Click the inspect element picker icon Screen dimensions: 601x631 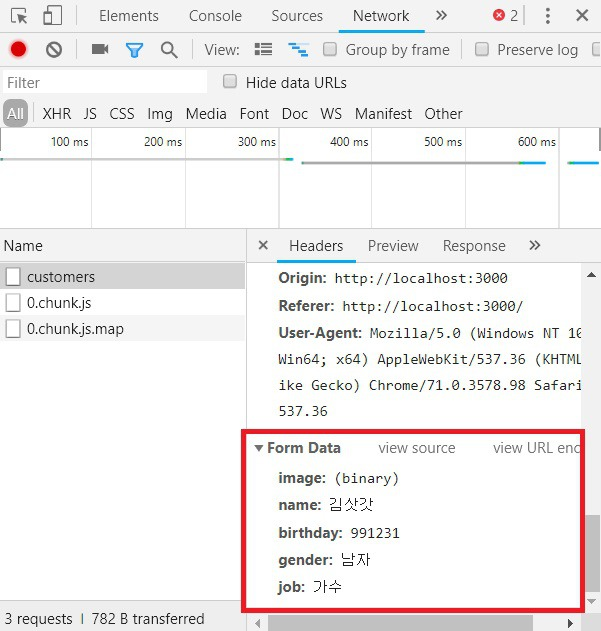pos(19,15)
